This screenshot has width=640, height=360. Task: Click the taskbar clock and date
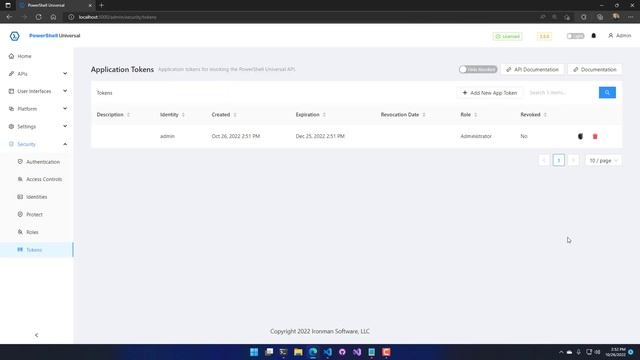pyautogui.click(x=616, y=352)
